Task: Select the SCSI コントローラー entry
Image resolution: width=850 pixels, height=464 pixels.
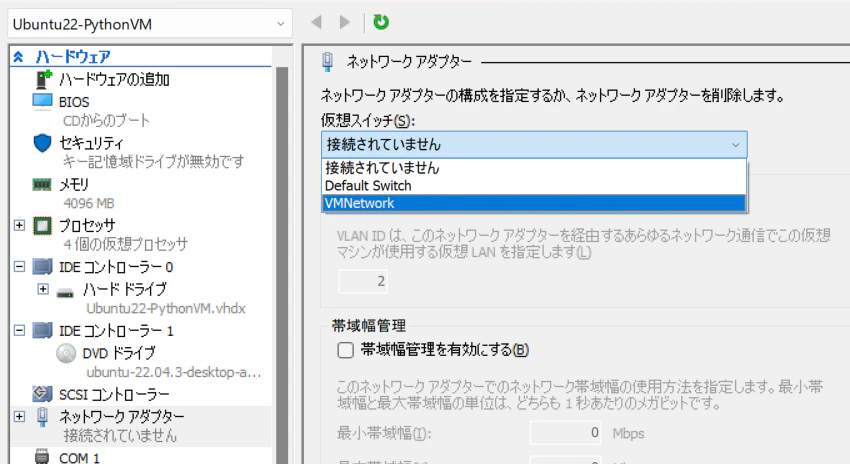Action: pos(114,394)
